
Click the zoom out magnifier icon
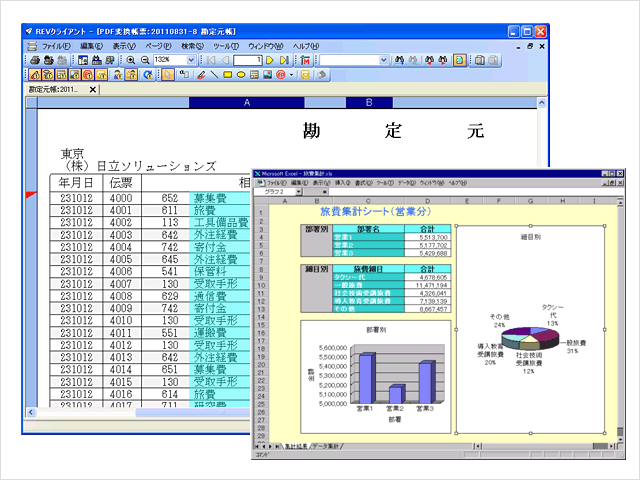pos(145,60)
